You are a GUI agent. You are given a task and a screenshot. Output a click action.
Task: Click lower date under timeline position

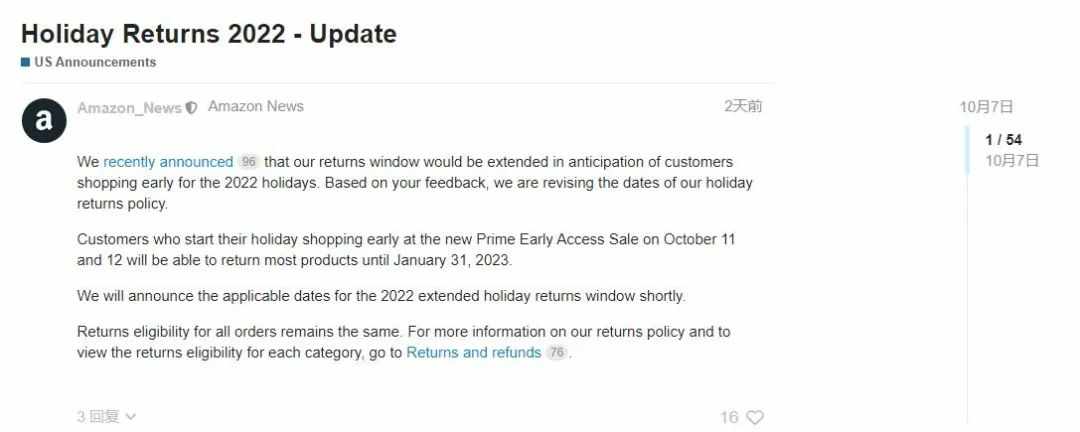(1012, 161)
